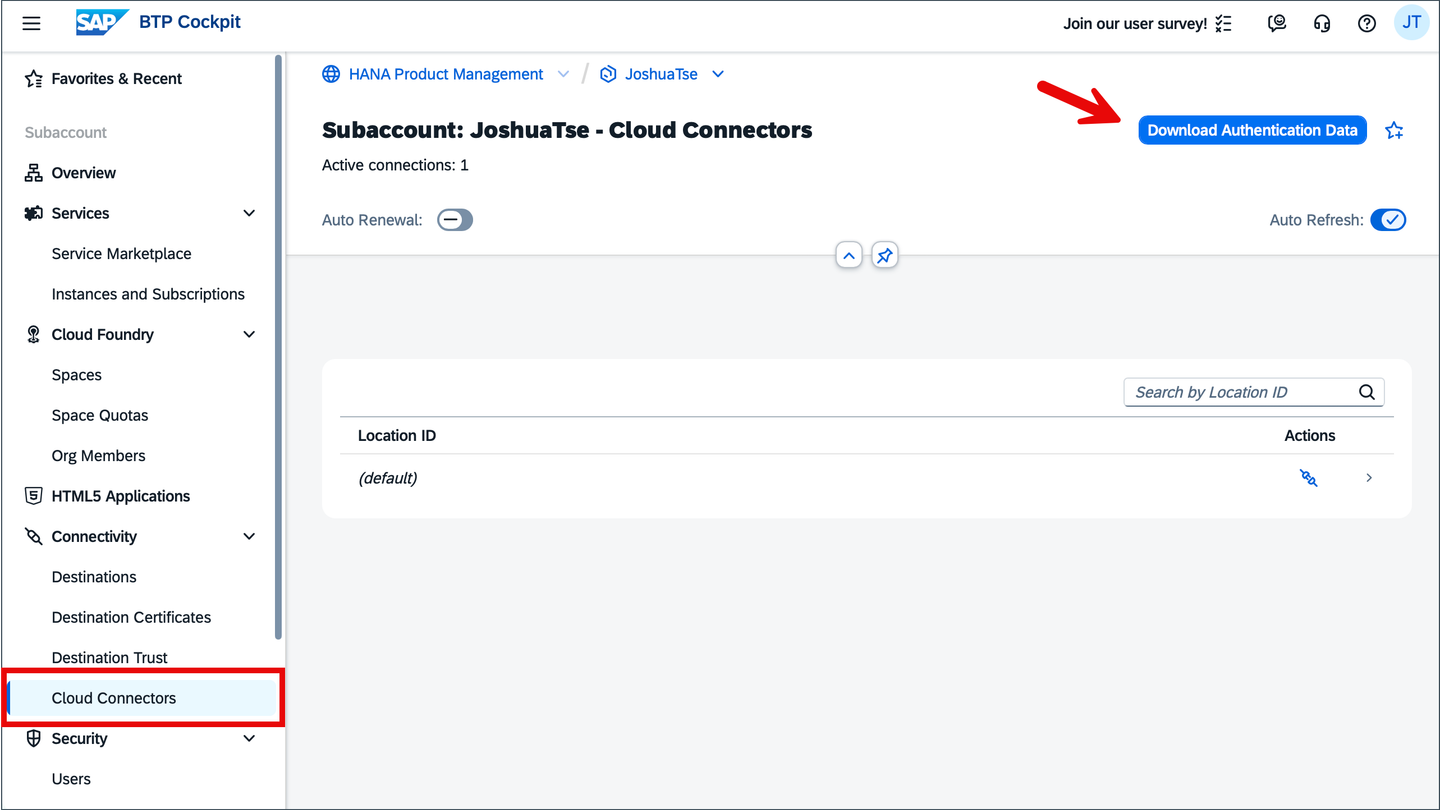Click the Active connections: 1 text

click(395, 165)
